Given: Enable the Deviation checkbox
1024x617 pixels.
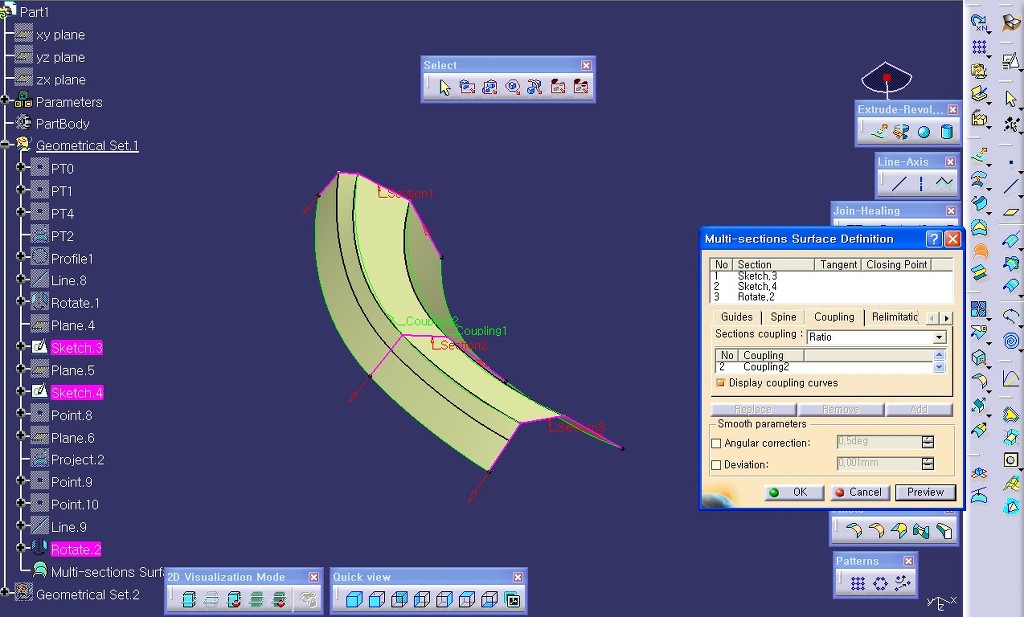Looking at the screenshot, I should pos(715,465).
